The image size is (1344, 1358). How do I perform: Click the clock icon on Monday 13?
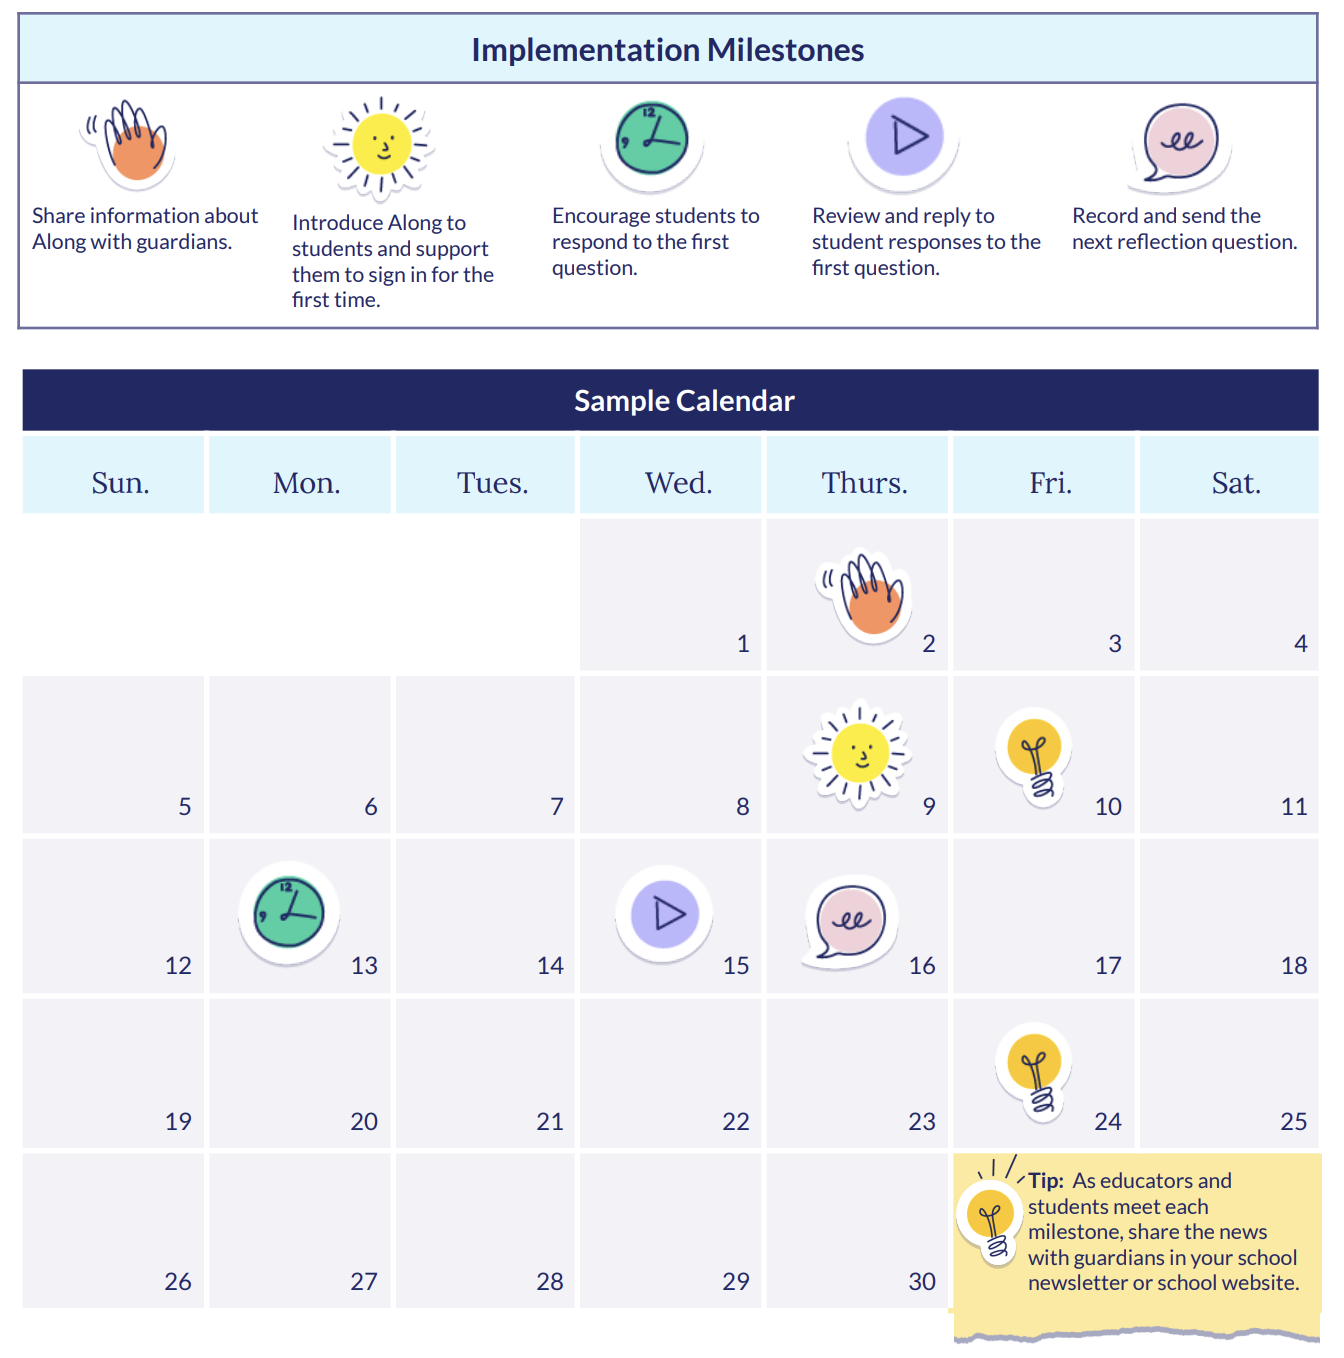289,912
